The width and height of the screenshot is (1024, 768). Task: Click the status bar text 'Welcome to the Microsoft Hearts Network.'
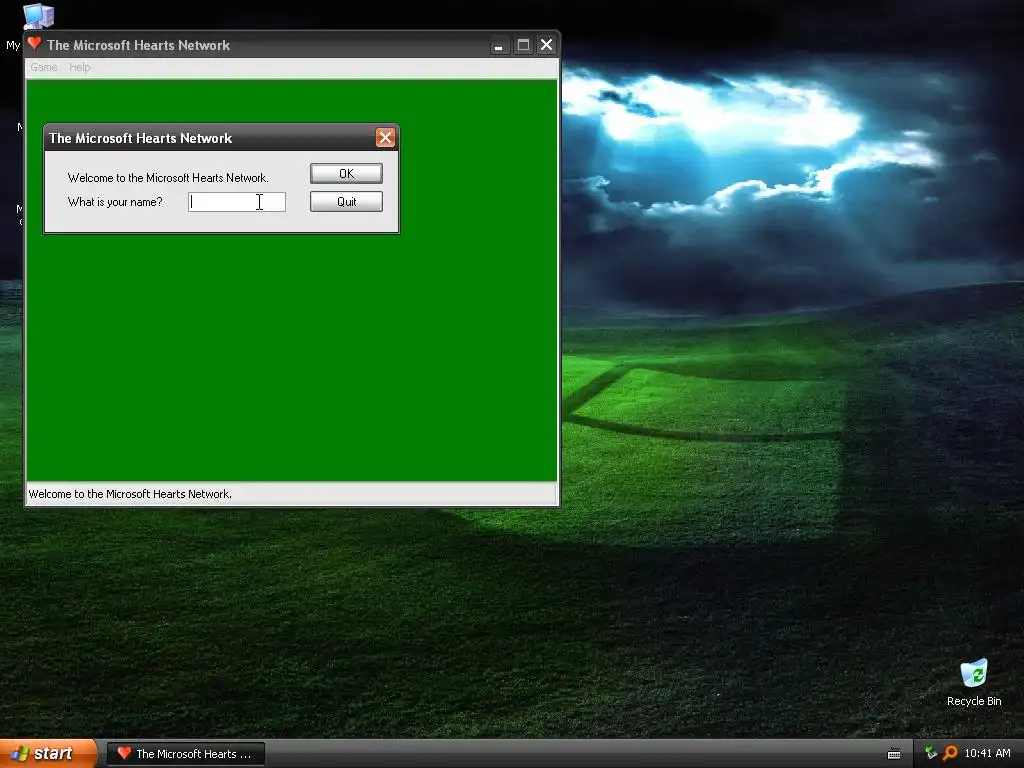coord(130,494)
